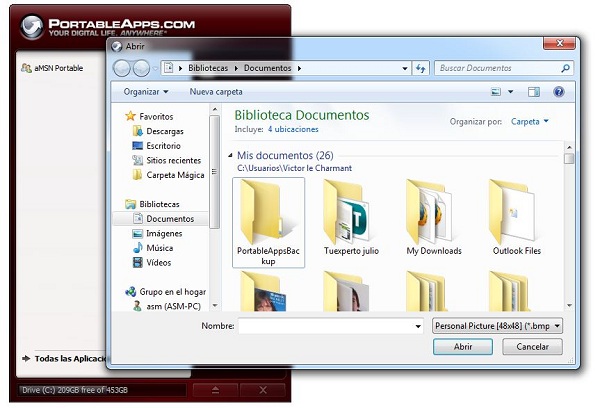Image resolution: width=600 pixels, height=408 pixels.
Task: Click the PortableApps.com logo icon
Action: [32, 26]
